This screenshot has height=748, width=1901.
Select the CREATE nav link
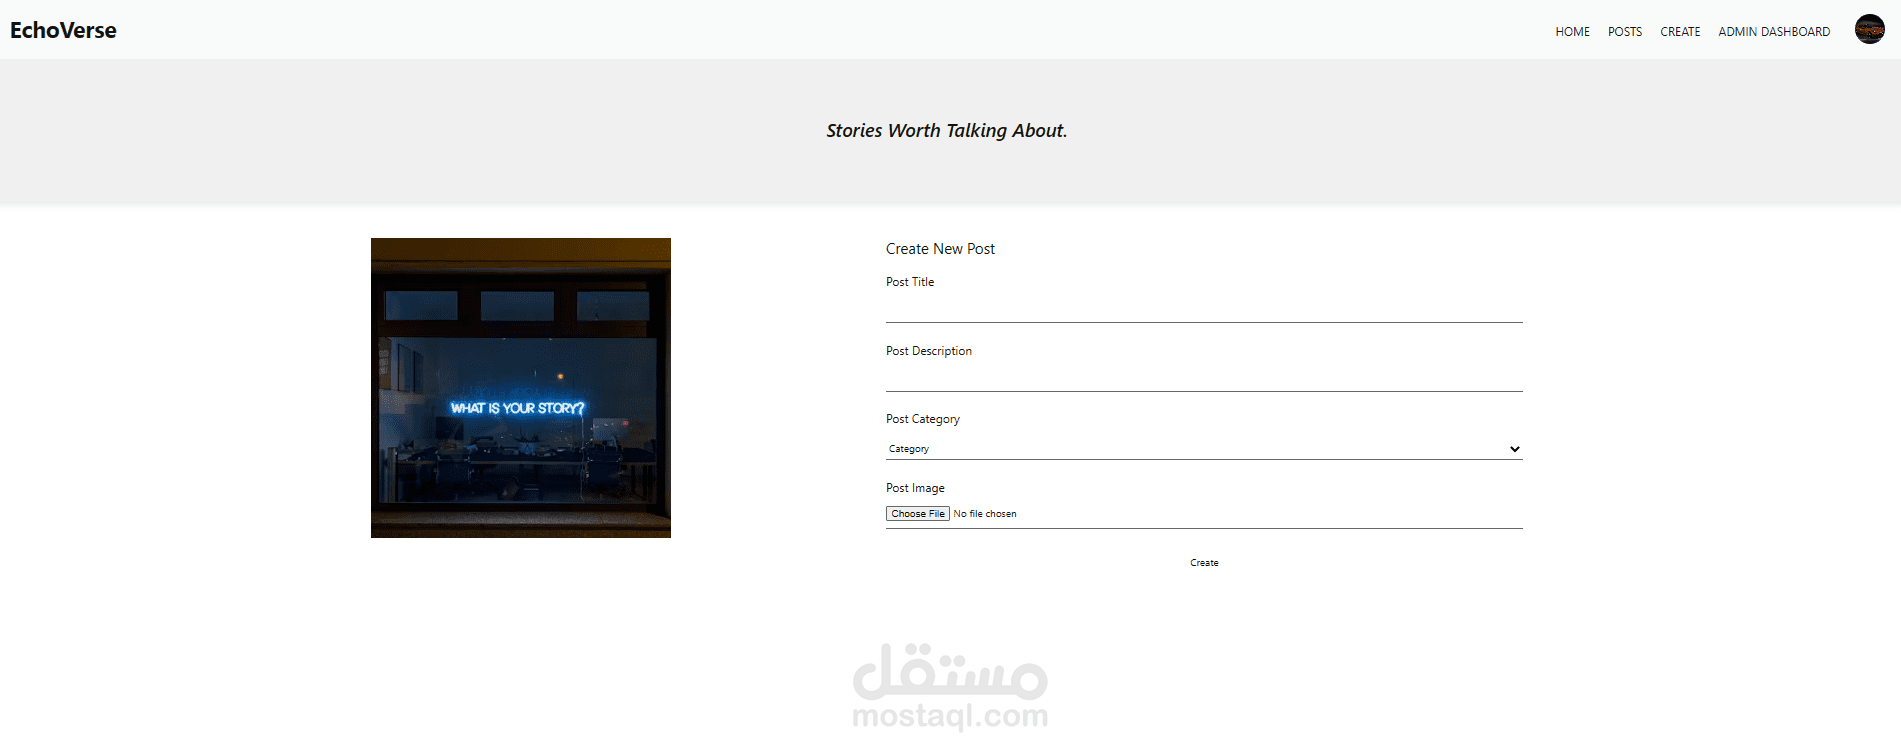1680,32
